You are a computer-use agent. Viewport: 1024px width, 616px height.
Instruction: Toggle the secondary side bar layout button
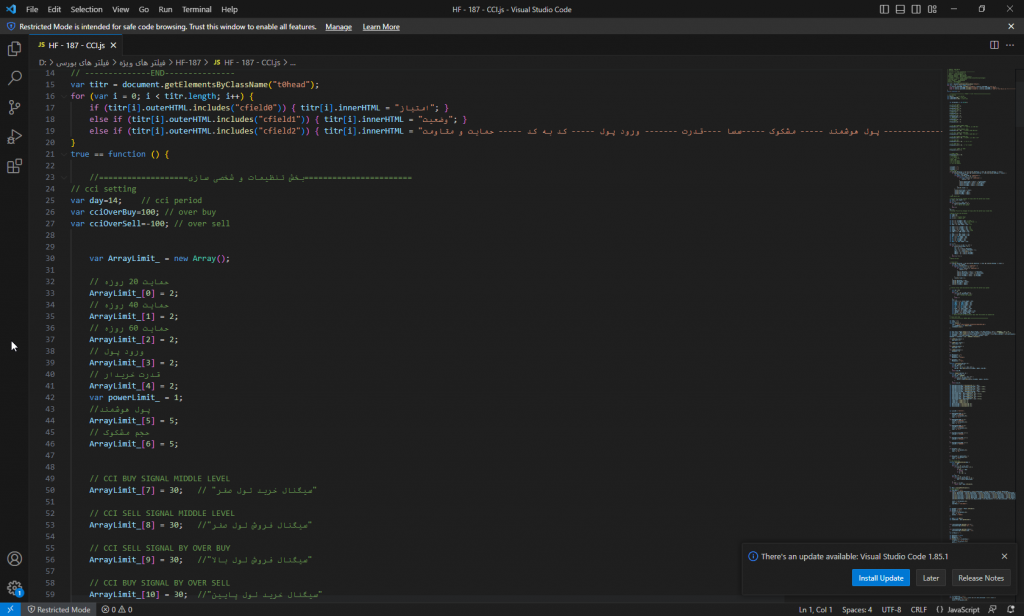918,9
